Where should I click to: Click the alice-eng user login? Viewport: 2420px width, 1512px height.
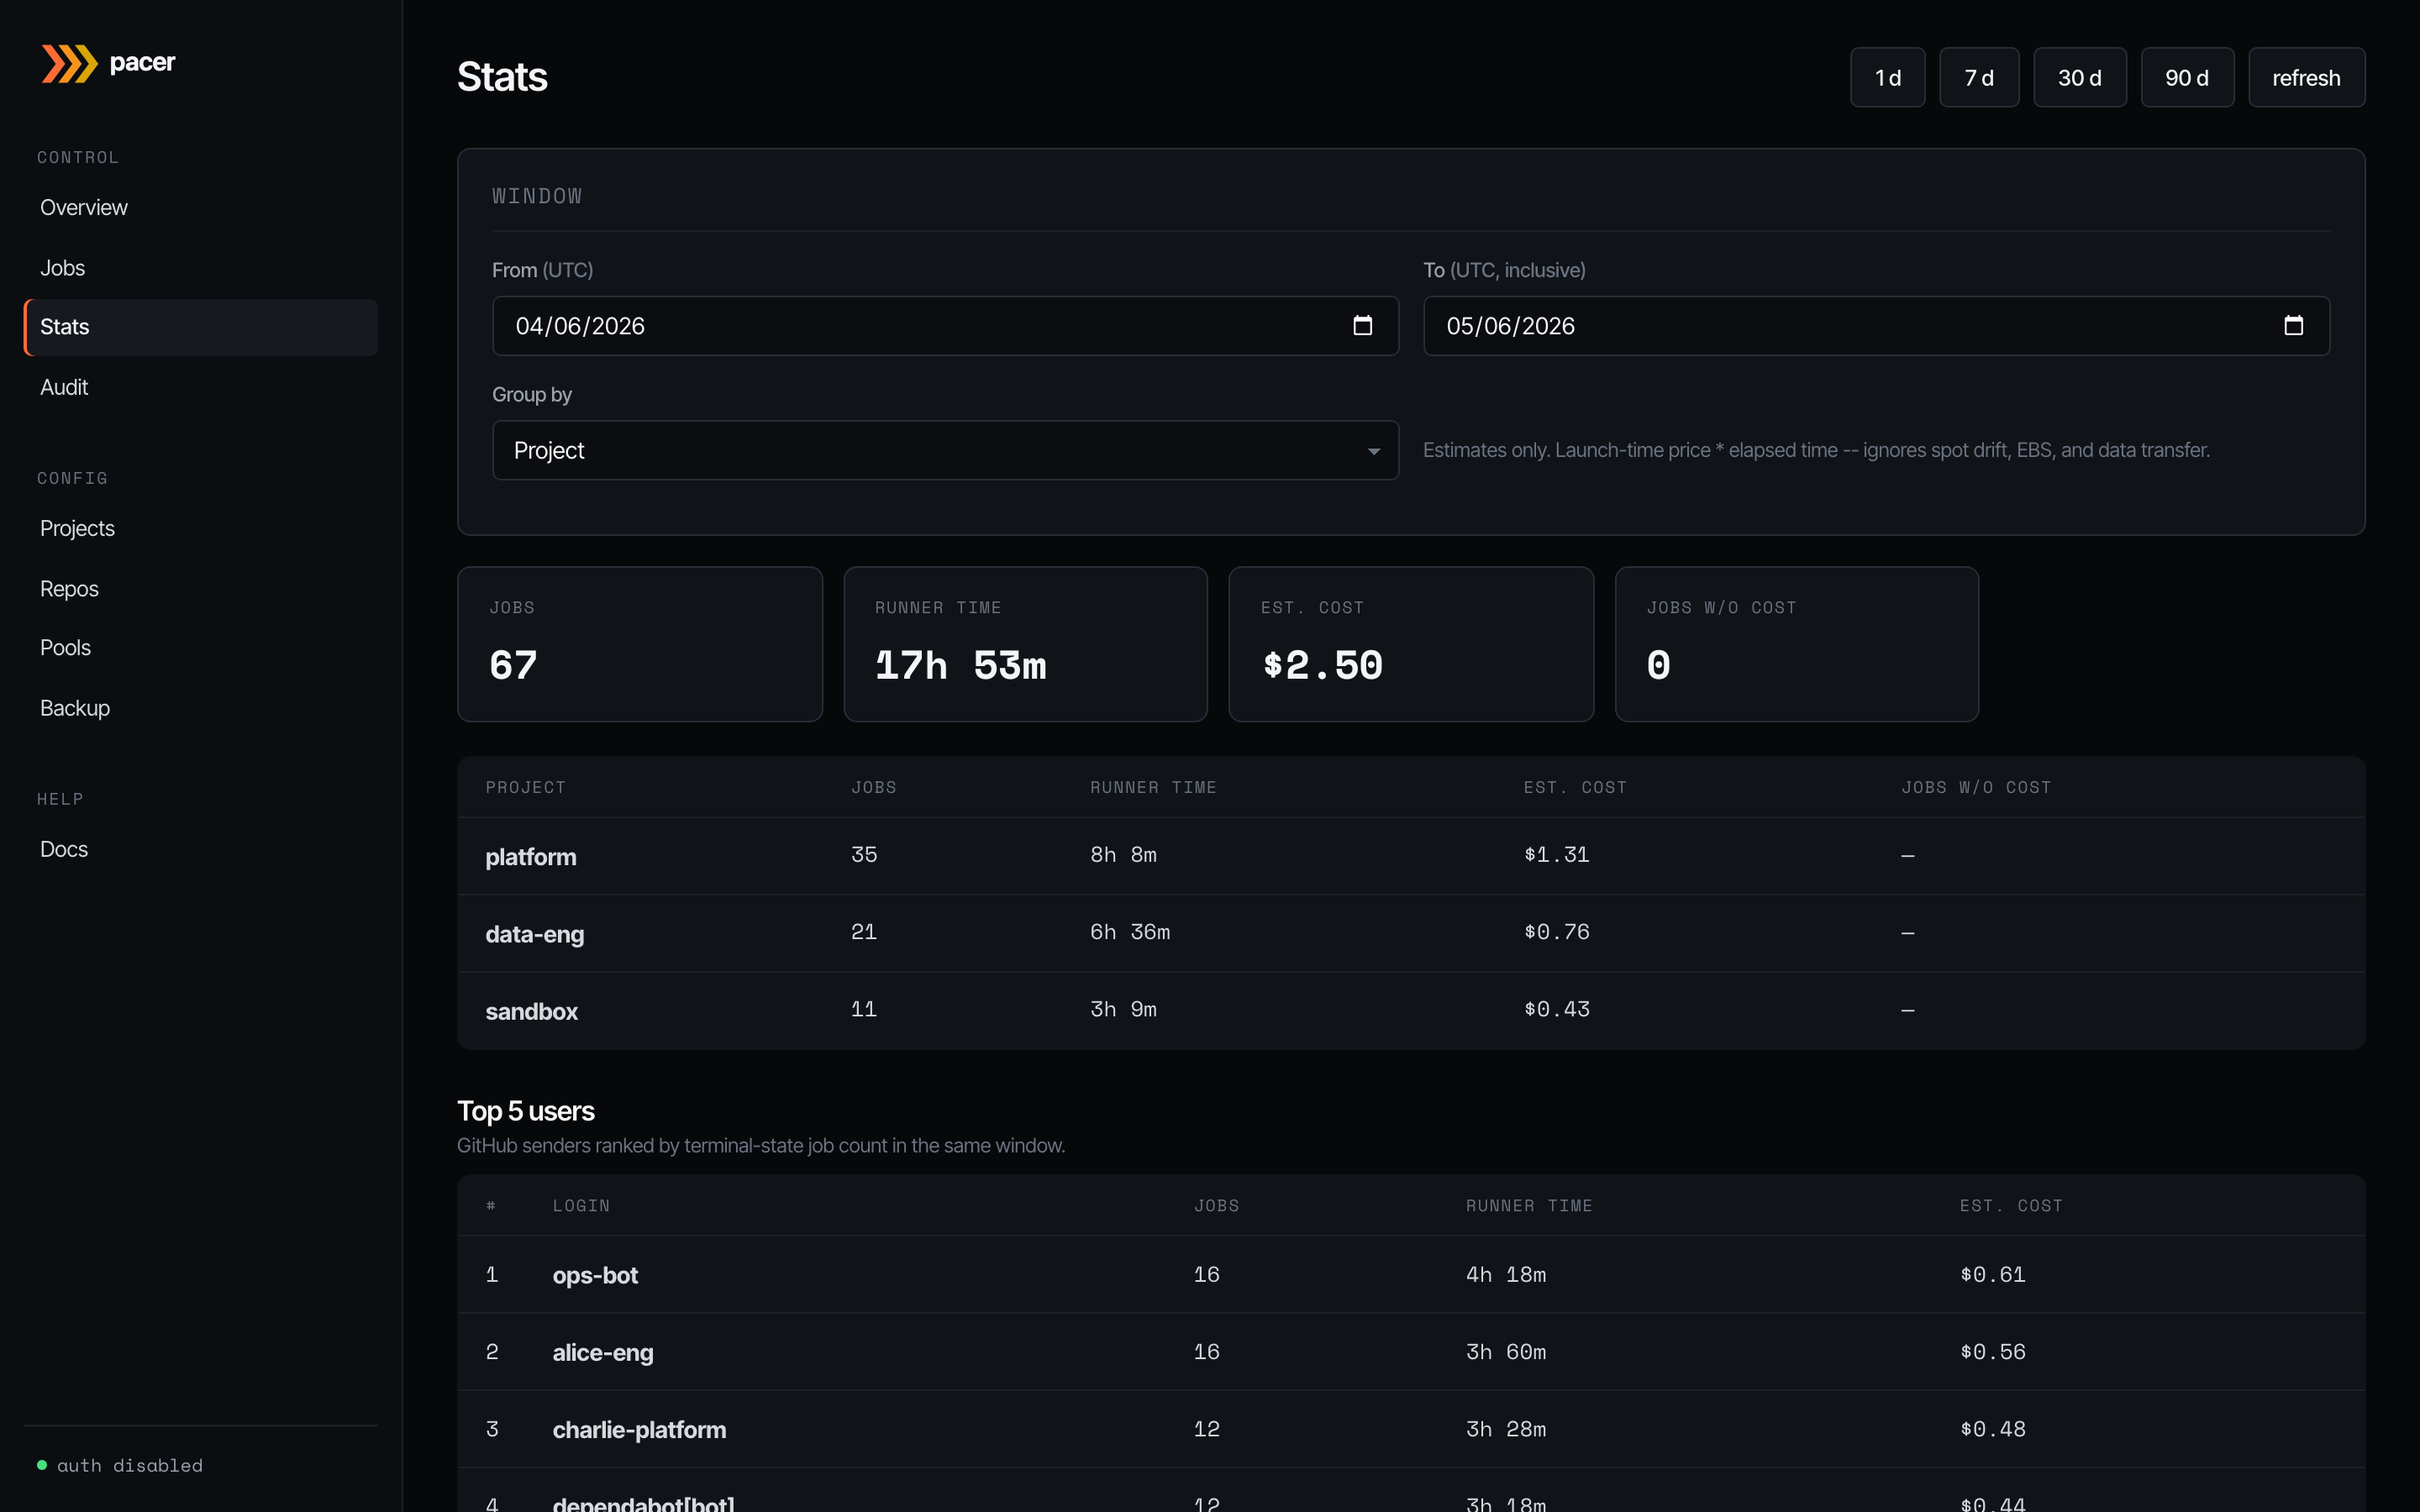tap(603, 1352)
